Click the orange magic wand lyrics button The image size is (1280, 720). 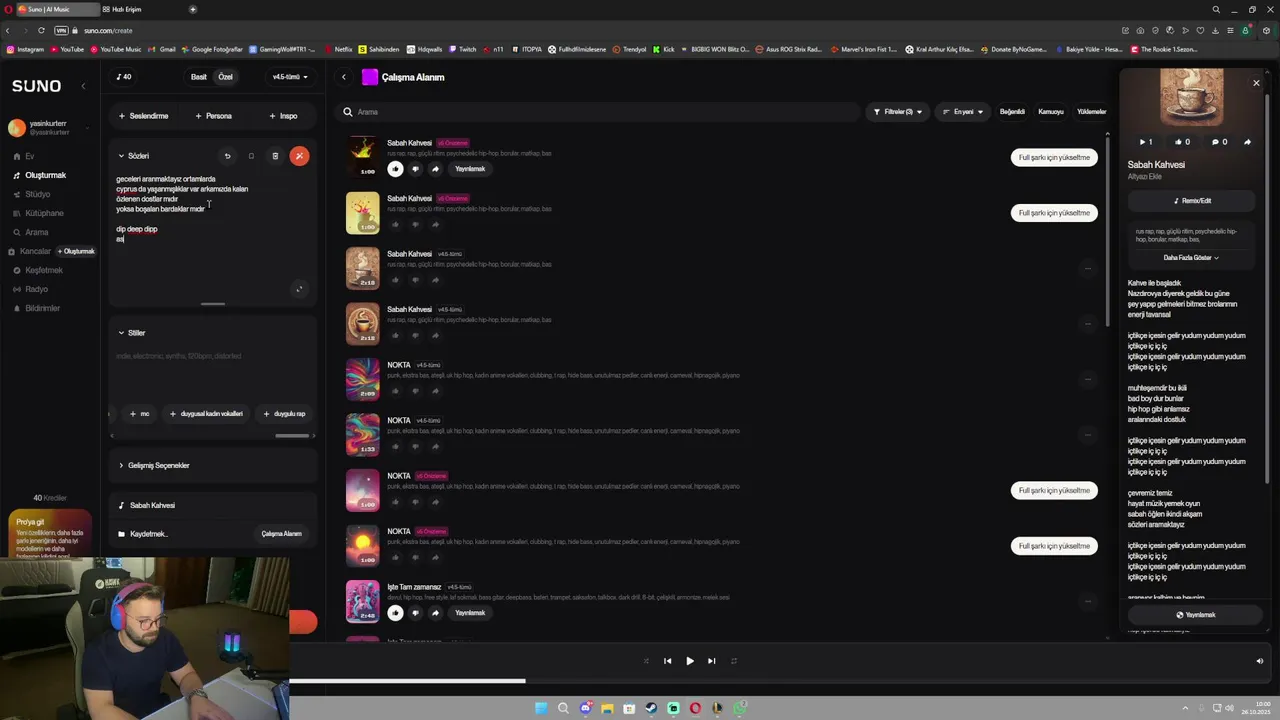tap(299, 156)
